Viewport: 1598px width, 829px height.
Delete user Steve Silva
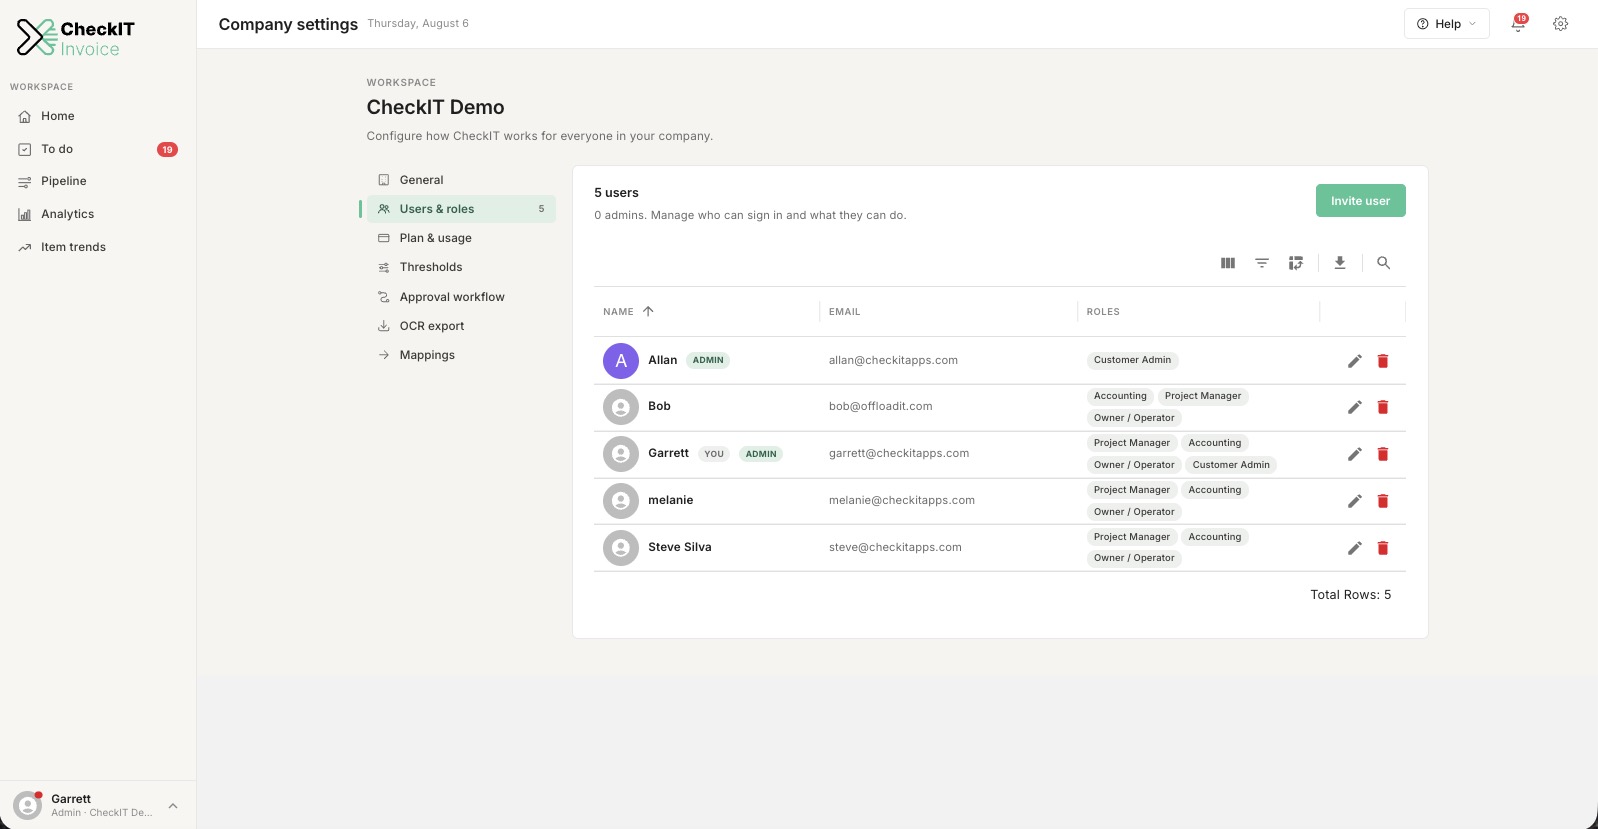pos(1383,548)
